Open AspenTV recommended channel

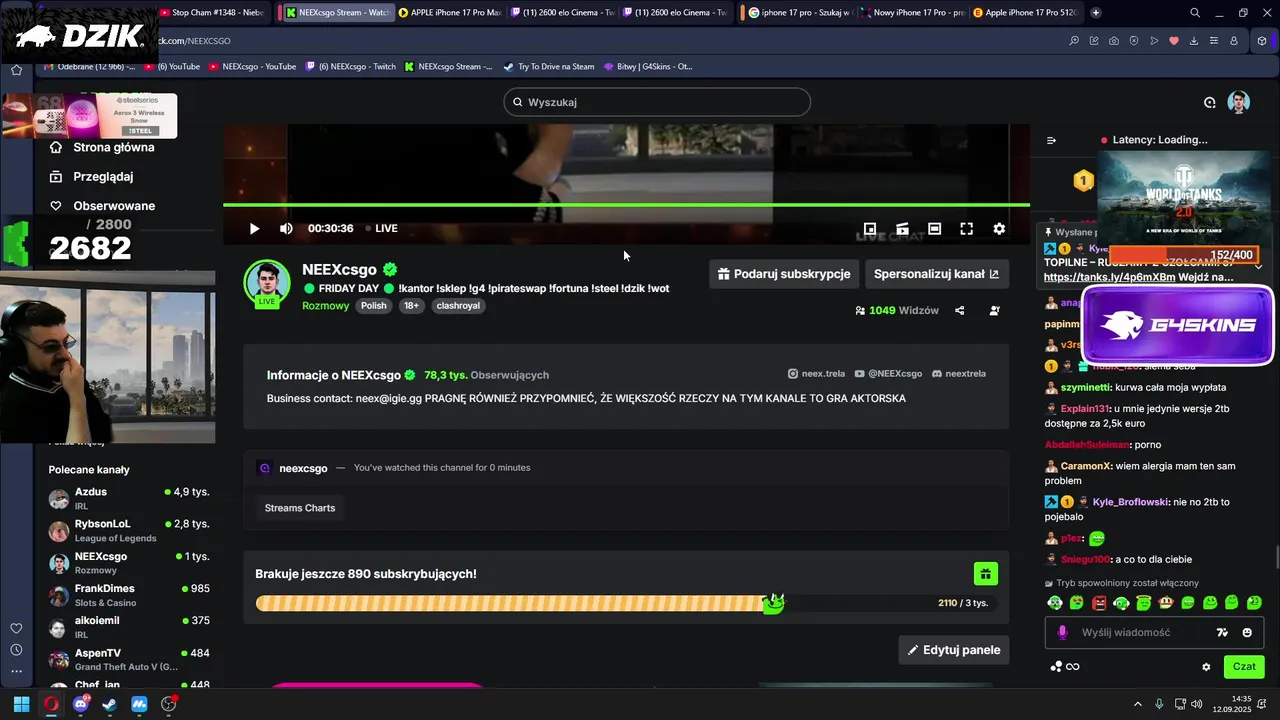tap(128, 659)
